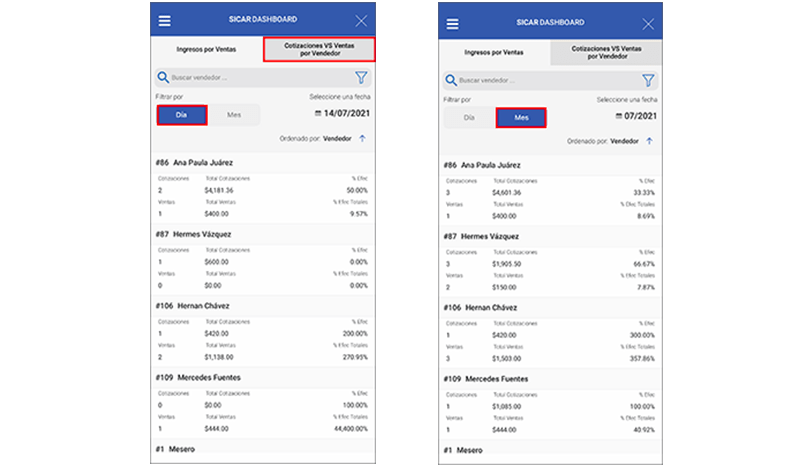Click the search magnifier icon on left screen
Screen dimensions: 810x470
(x=162, y=77)
